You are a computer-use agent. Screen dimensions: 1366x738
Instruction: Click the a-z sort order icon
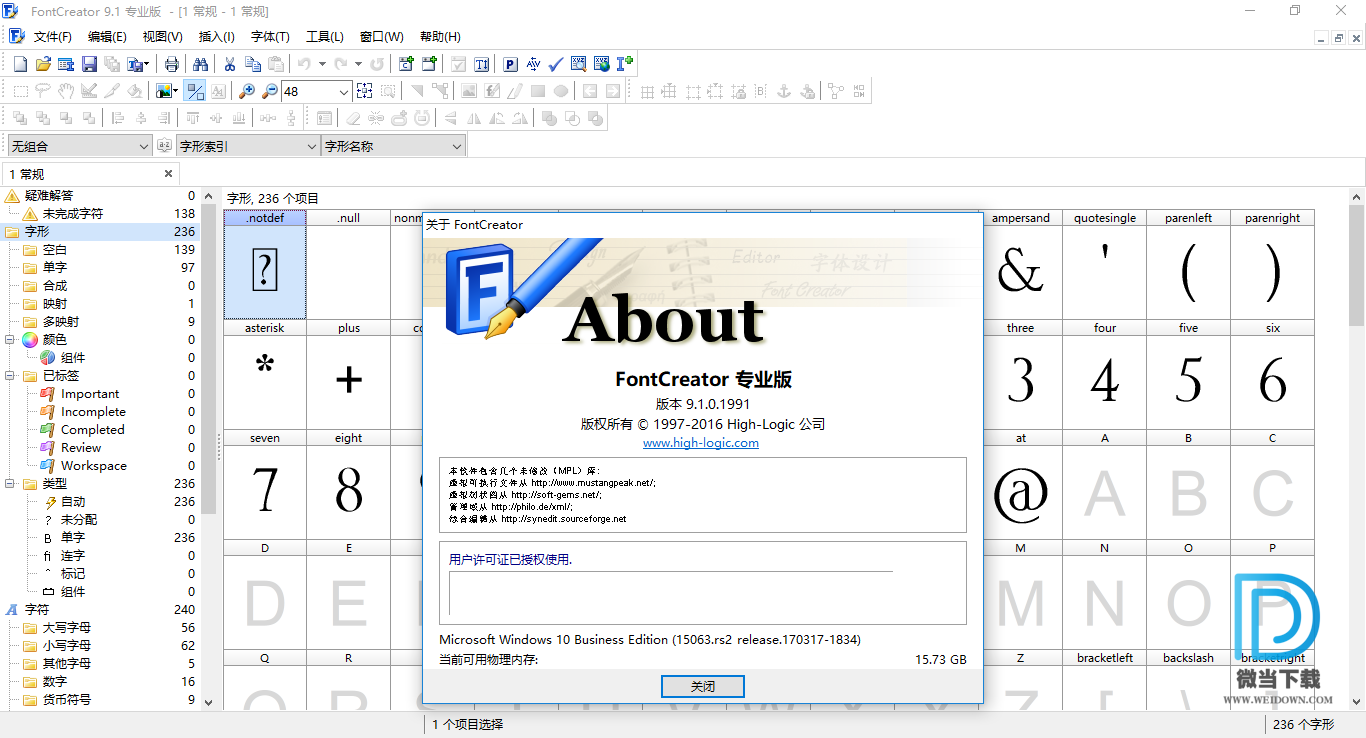pos(165,146)
